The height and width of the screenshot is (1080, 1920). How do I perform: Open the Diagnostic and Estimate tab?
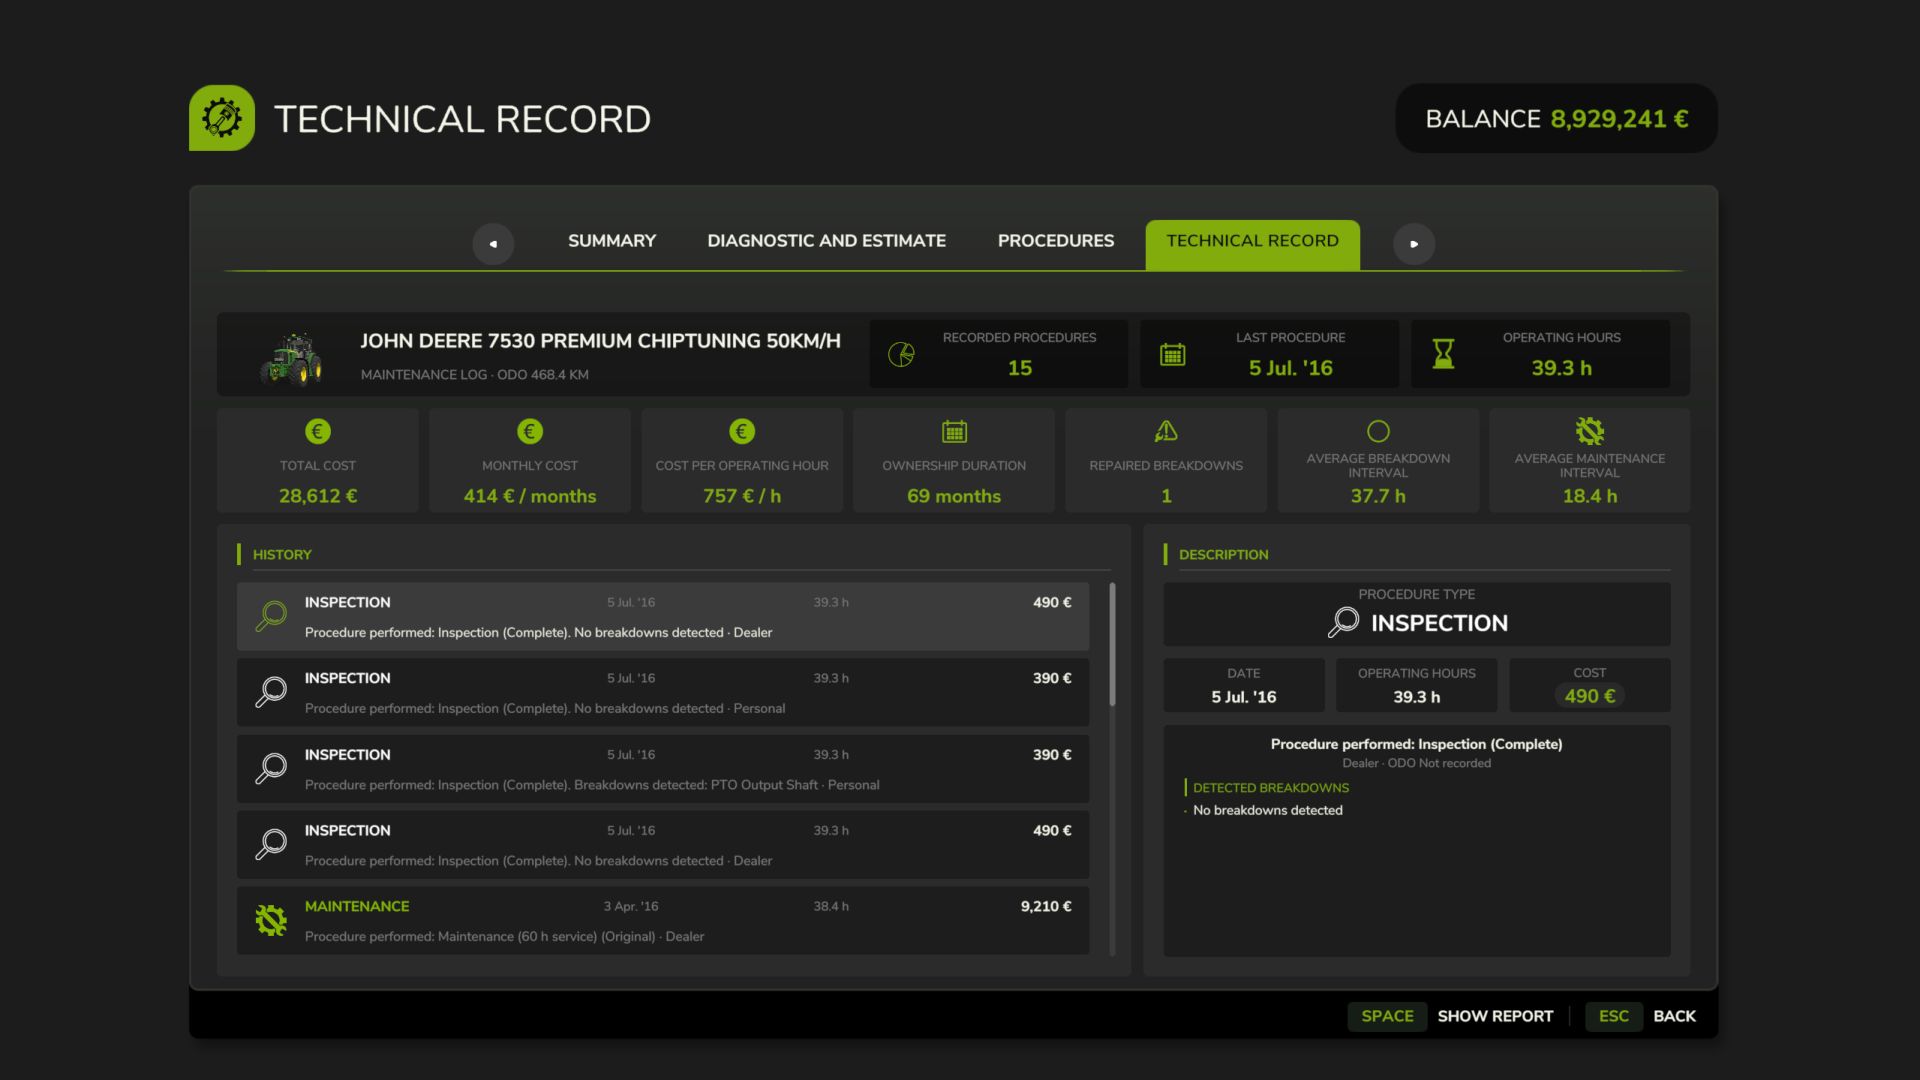pyautogui.click(x=827, y=241)
